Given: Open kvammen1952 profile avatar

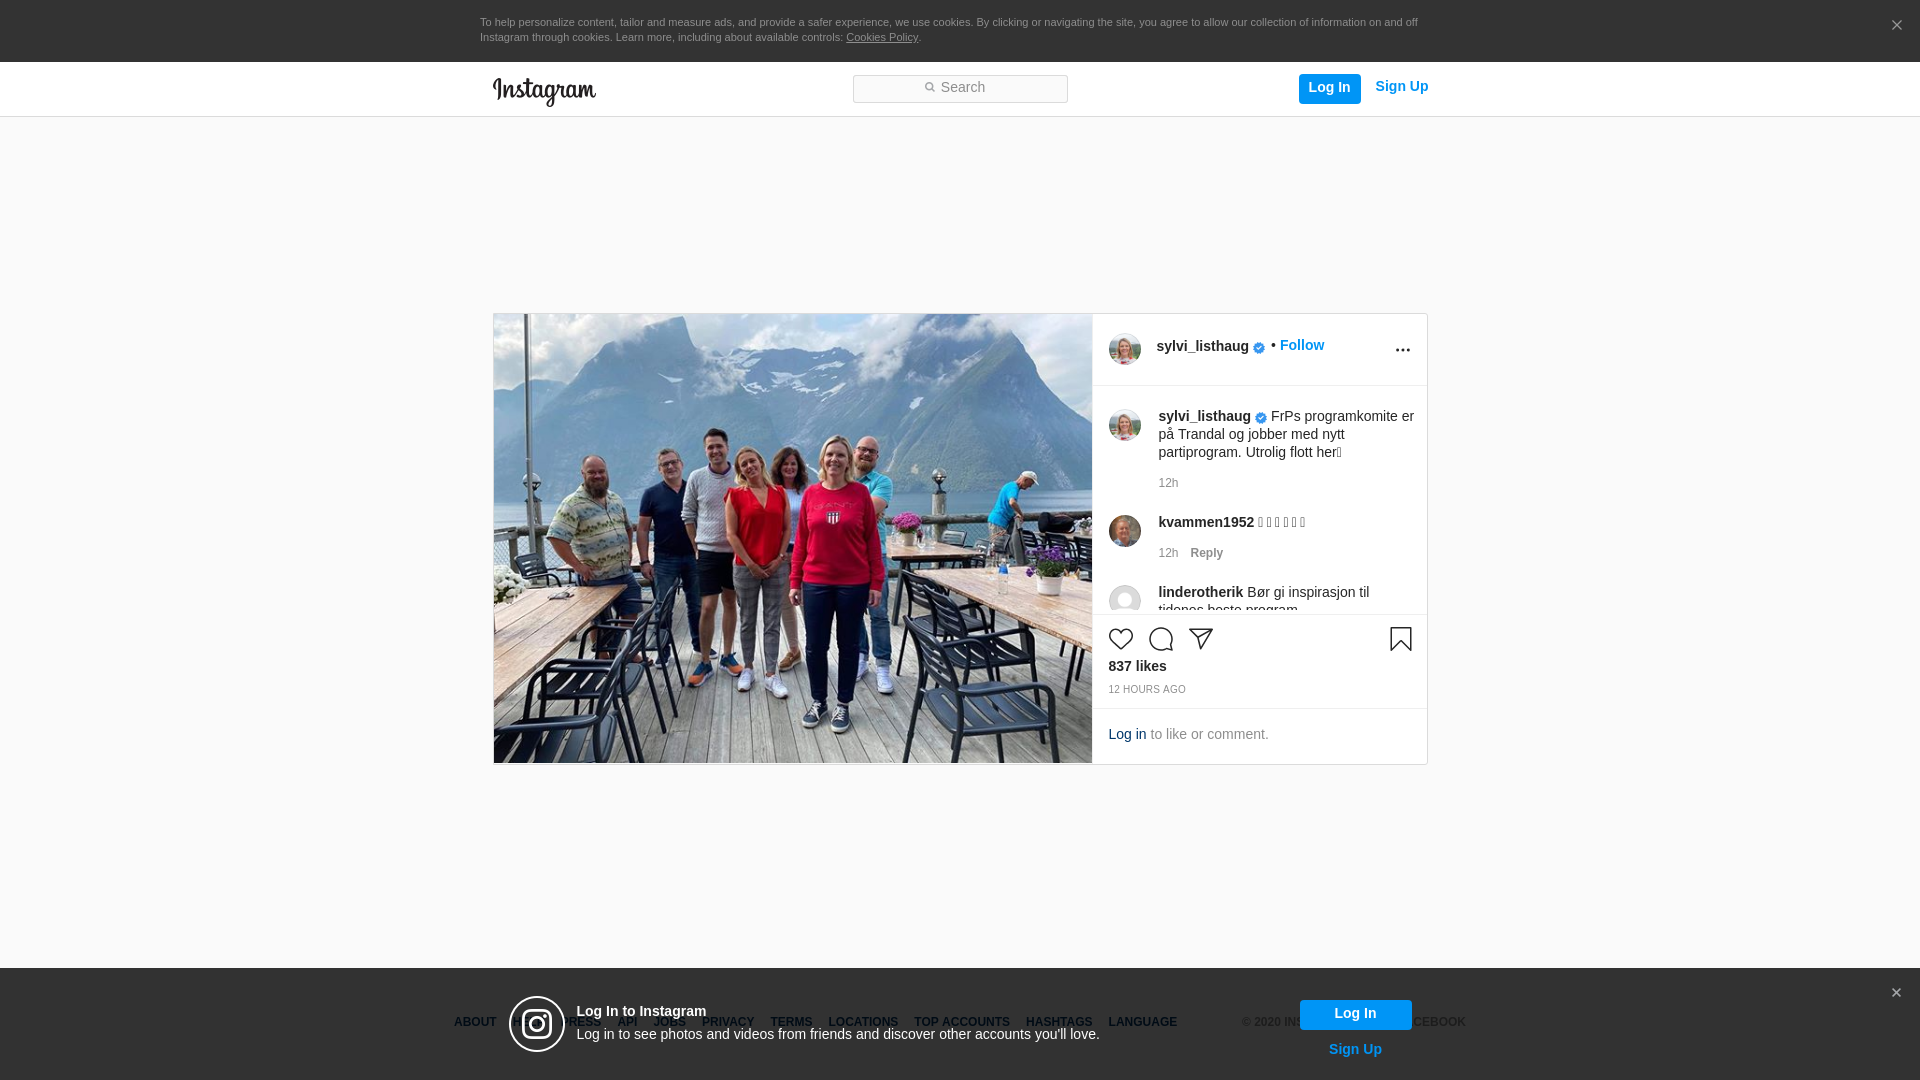Looking at the screenshot, I should (x=1125, y=531).
